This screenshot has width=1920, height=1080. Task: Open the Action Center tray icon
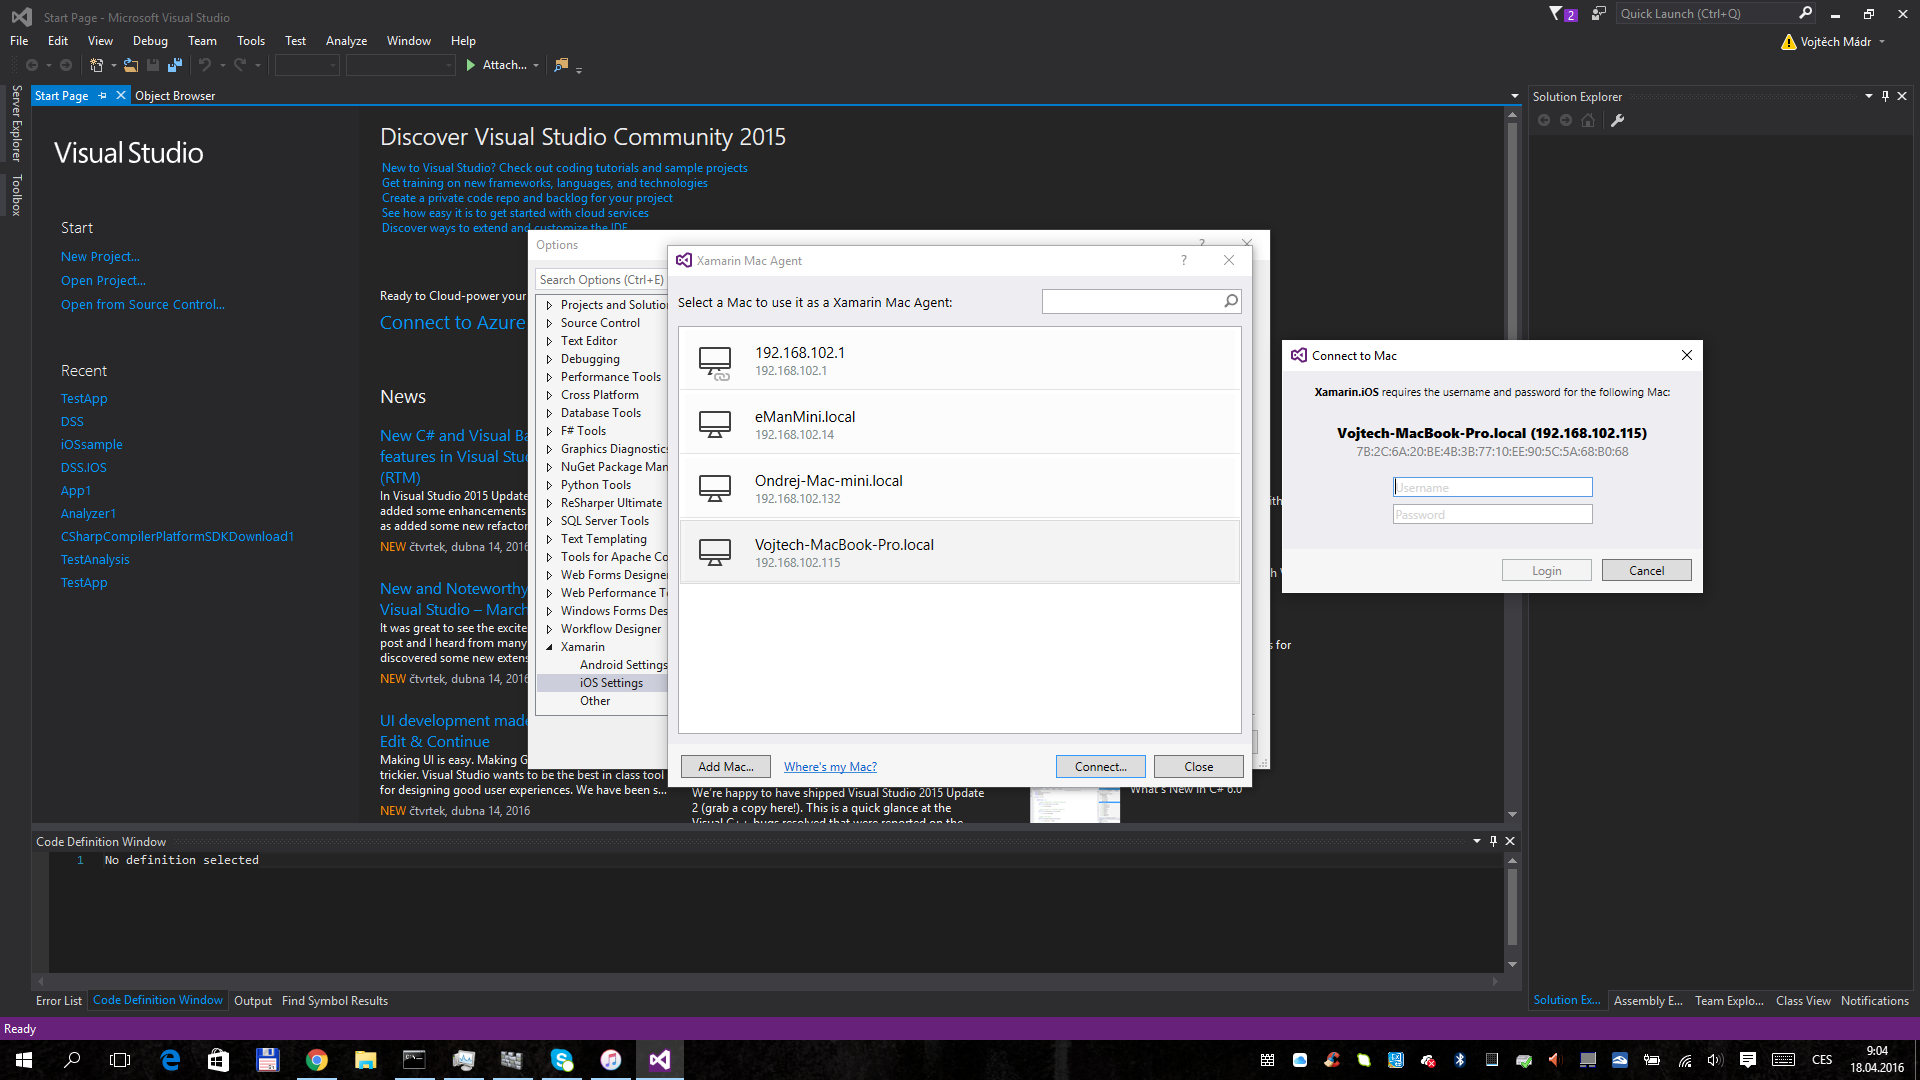[x=1748, y=1060]
